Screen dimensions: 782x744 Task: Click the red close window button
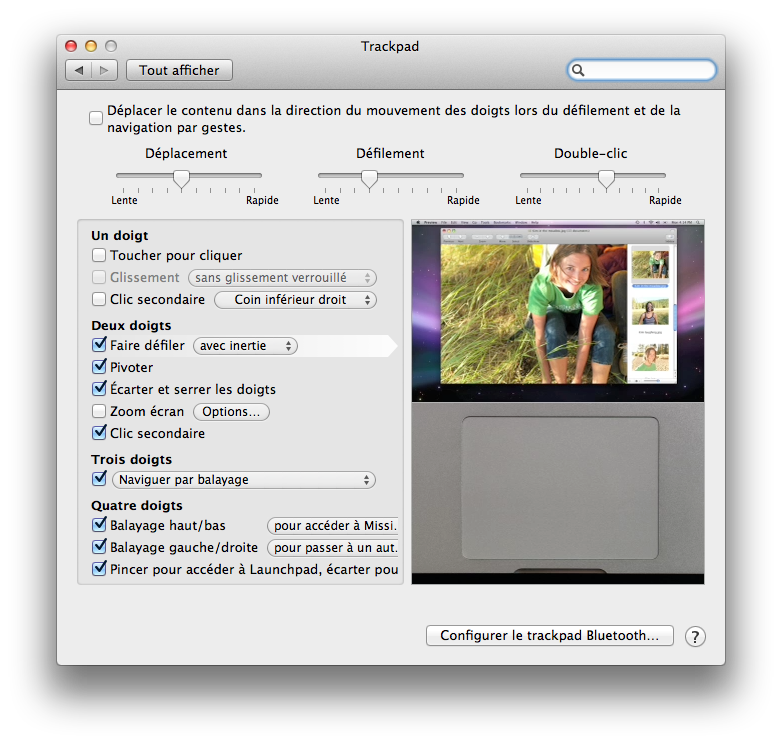point(71,46)
